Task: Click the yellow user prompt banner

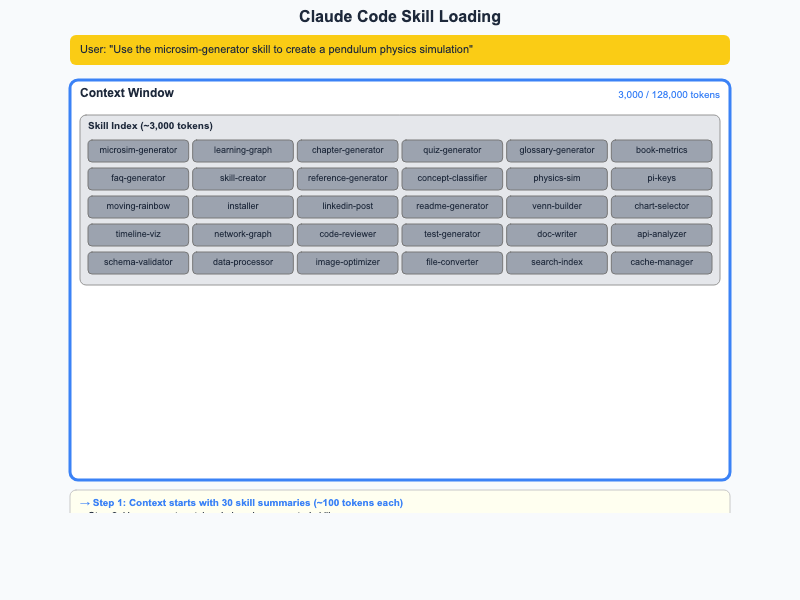Action: tap(400, 49)
